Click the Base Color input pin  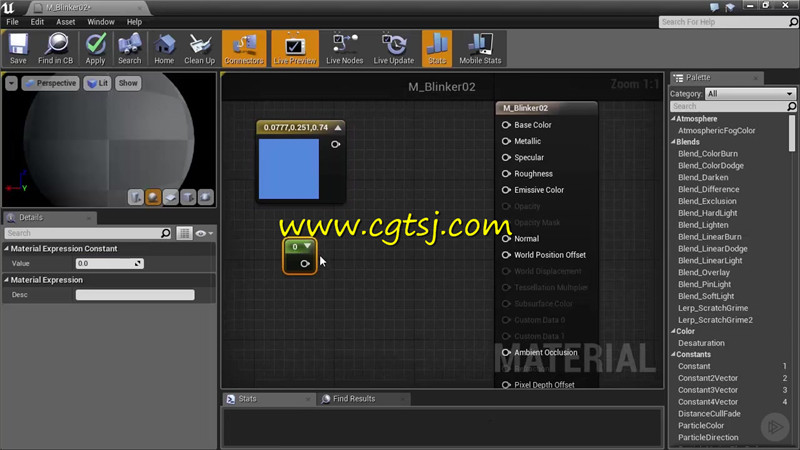point(506,125)
